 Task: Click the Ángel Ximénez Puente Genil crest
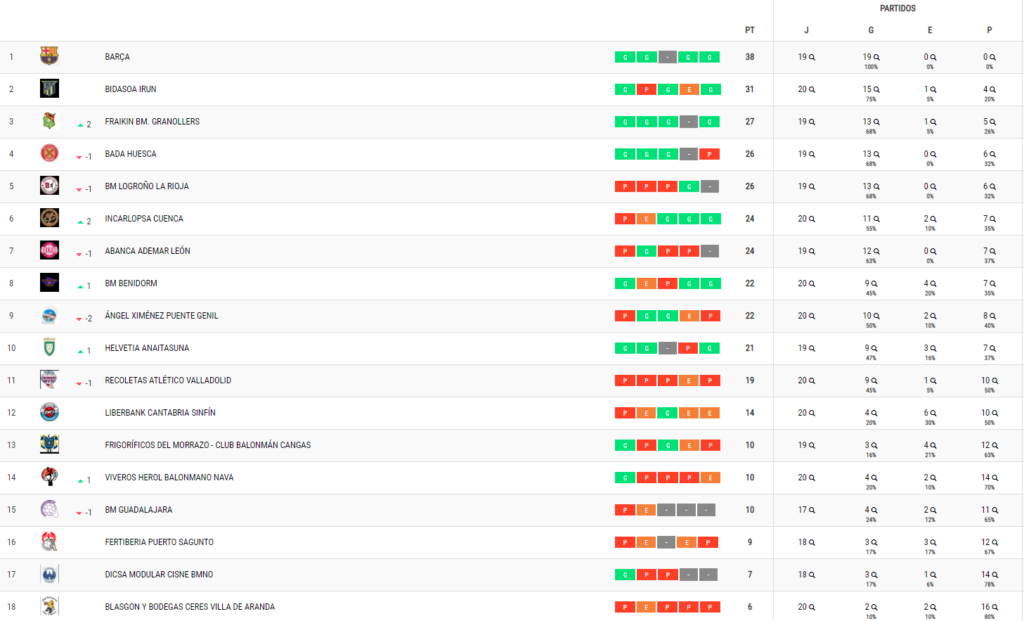tap(49, 315)
